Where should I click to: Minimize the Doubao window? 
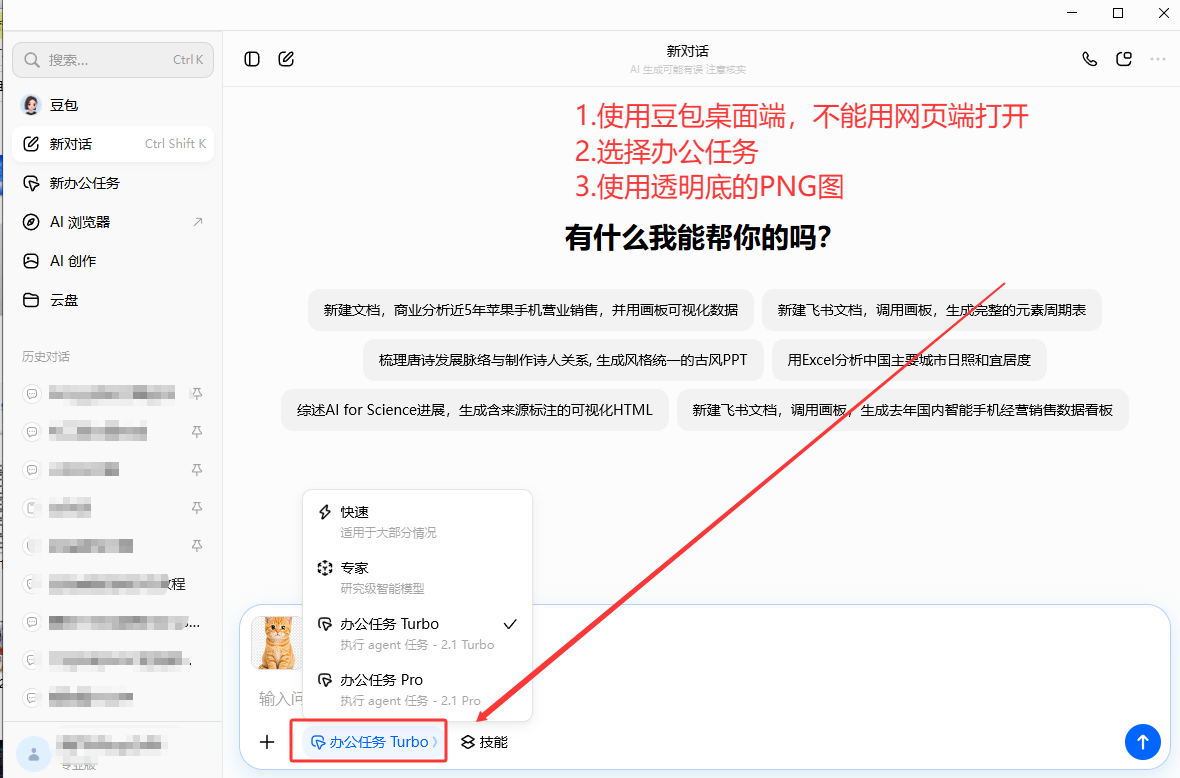(1072, 14)
